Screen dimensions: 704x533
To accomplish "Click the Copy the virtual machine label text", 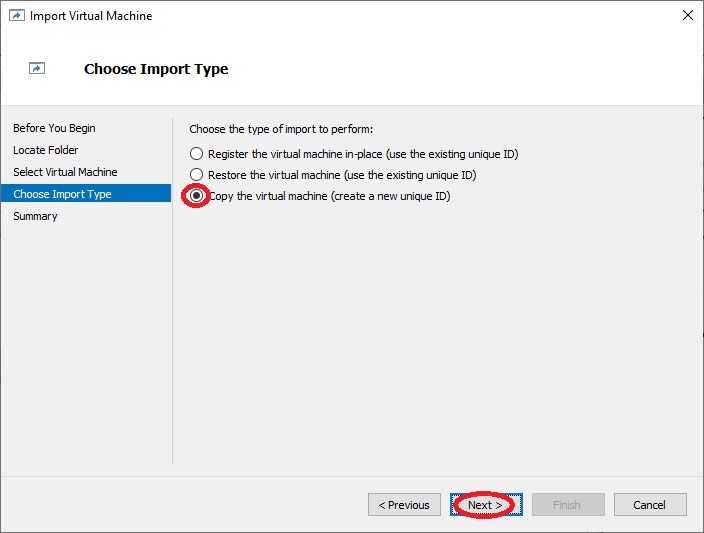I will [x=329, y=196].
